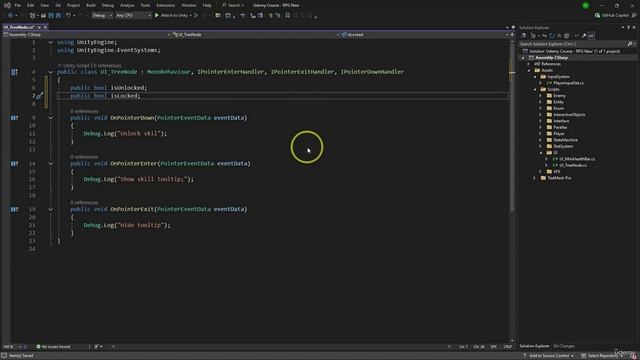The image size is (640, 360).
Task: Collapse the using directives region
Action: (51, 42)
